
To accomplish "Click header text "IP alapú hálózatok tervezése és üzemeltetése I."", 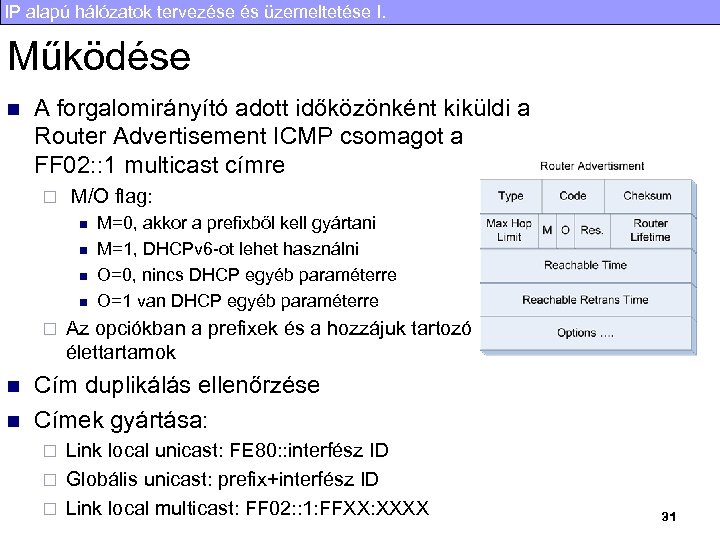I will [195, 11].
